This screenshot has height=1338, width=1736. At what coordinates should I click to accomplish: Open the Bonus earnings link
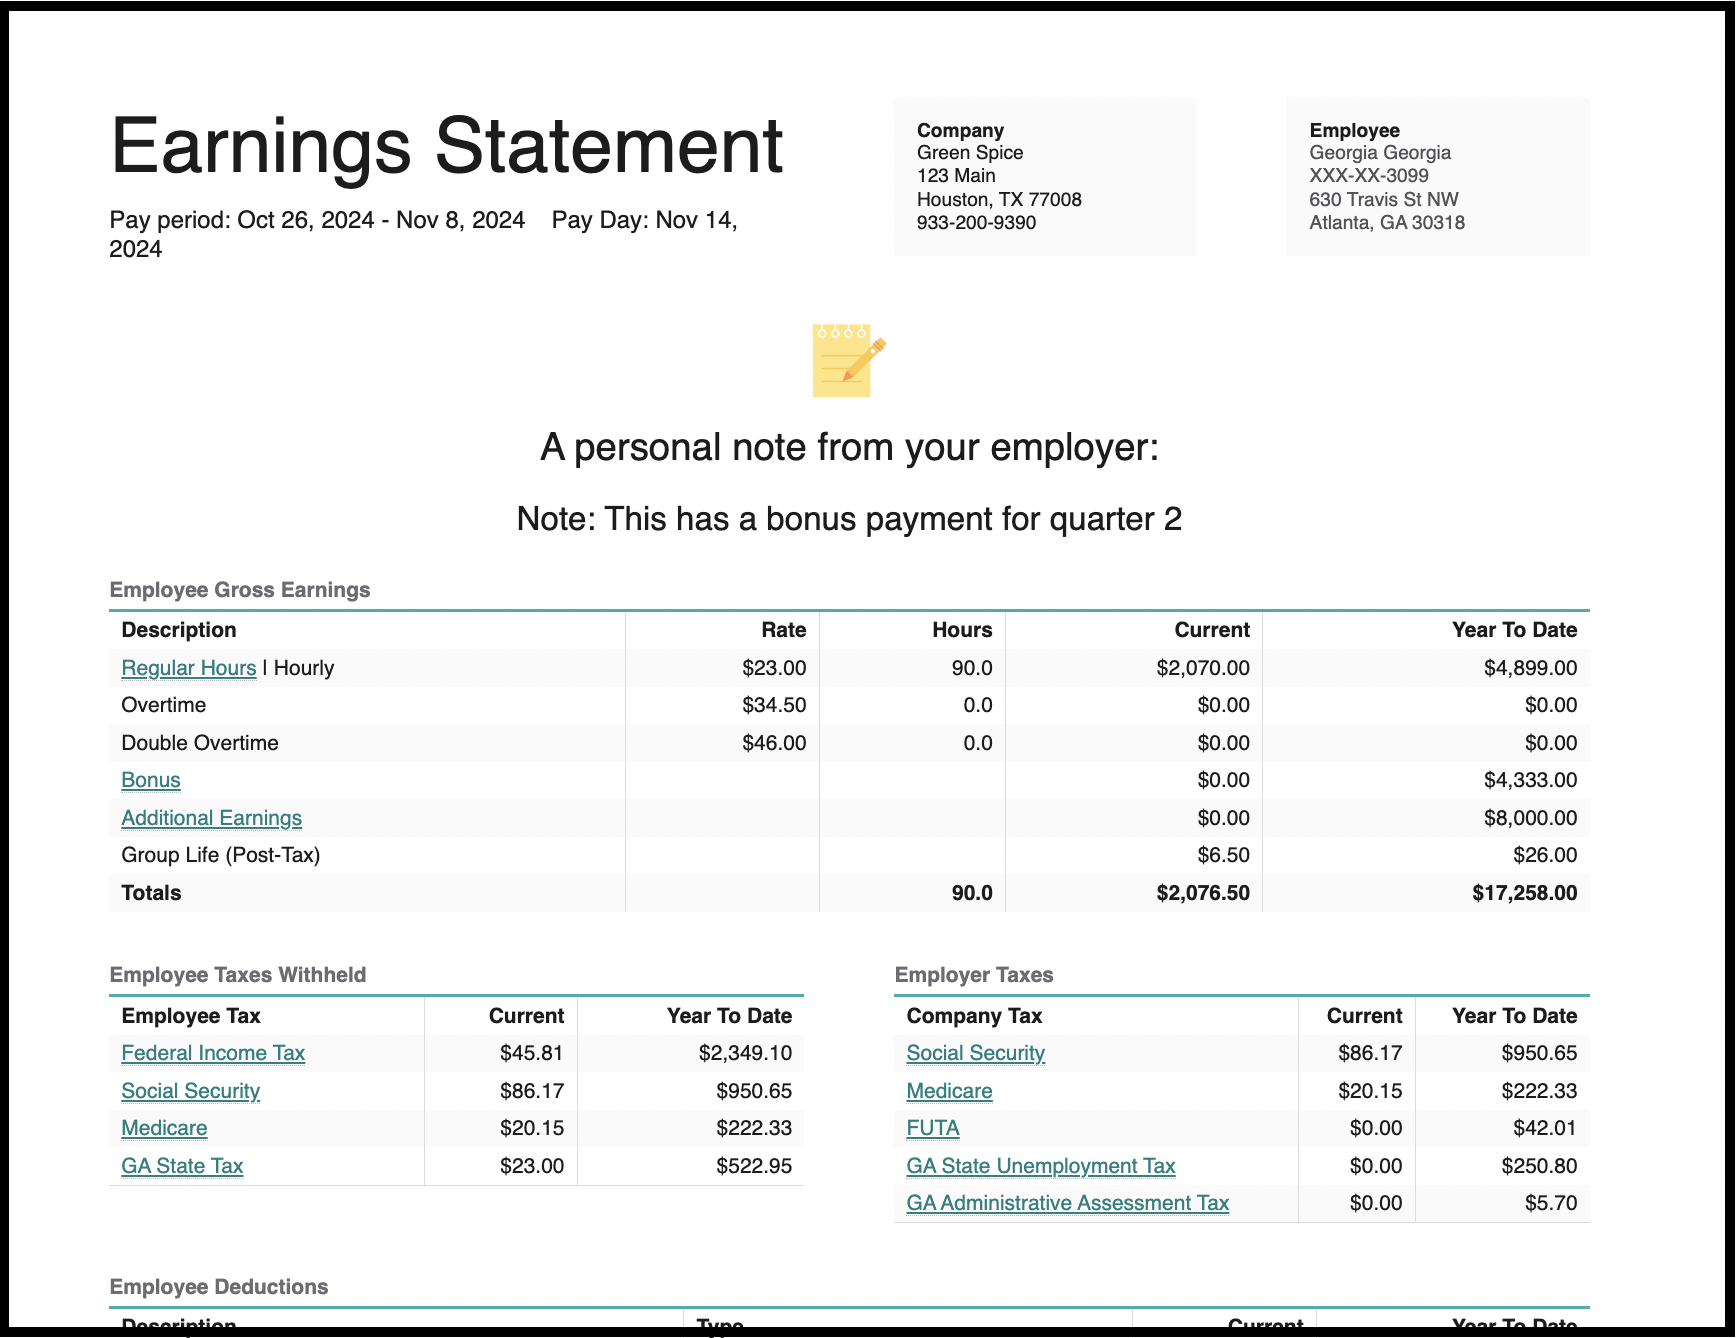(150, 779)
